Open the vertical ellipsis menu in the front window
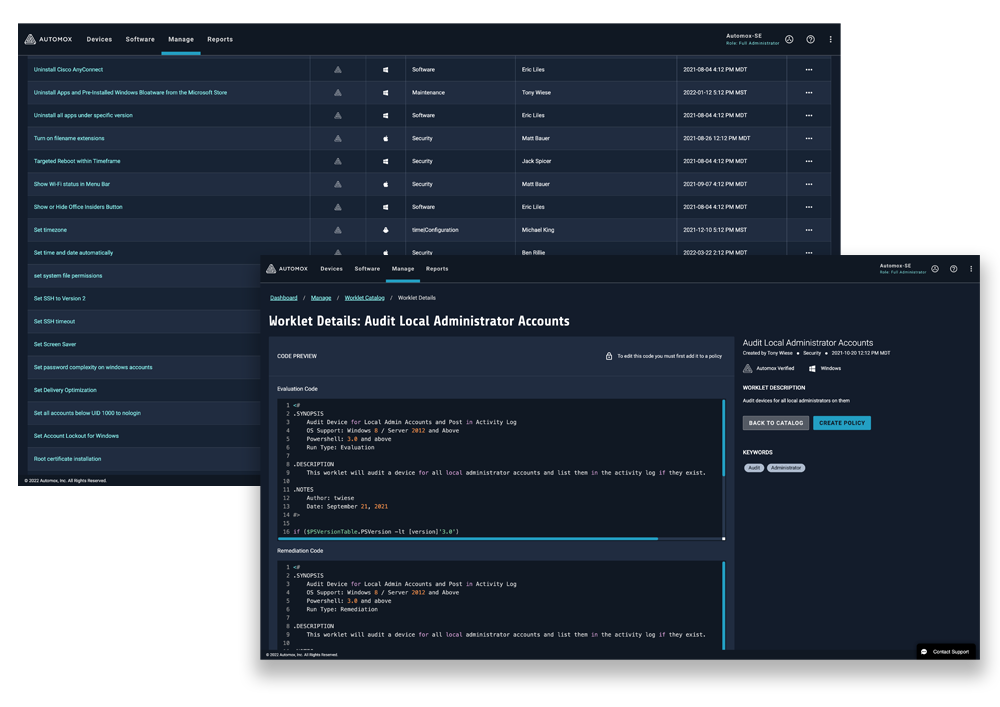Image resolution: width=1000 pixels, height=707 pixels. pos(971,269)
